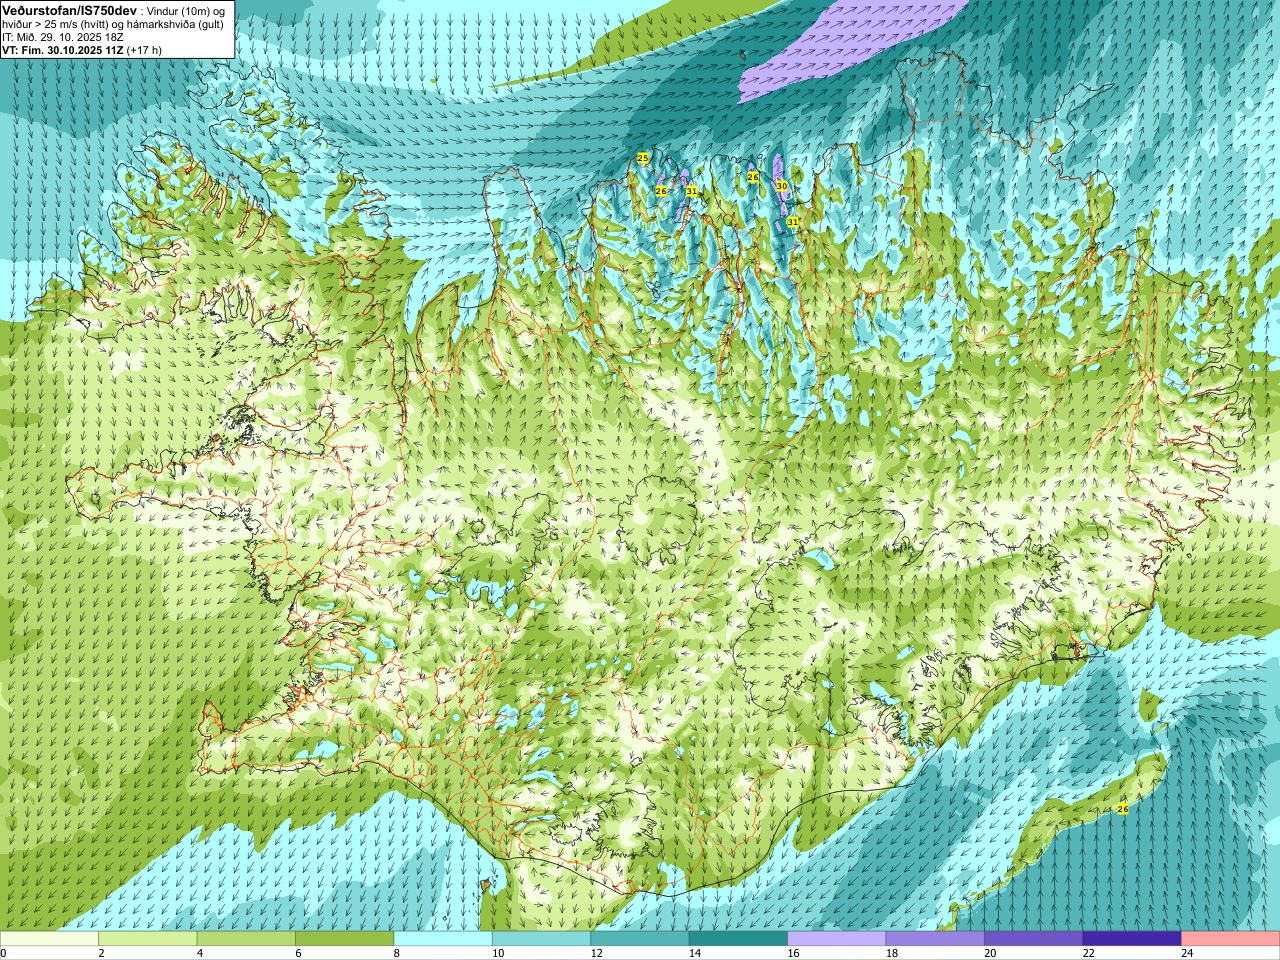
Task: Click the "IT: Mið. 29. 10. 2025 18Z" initial time text
Action: [x=63, y=37]
